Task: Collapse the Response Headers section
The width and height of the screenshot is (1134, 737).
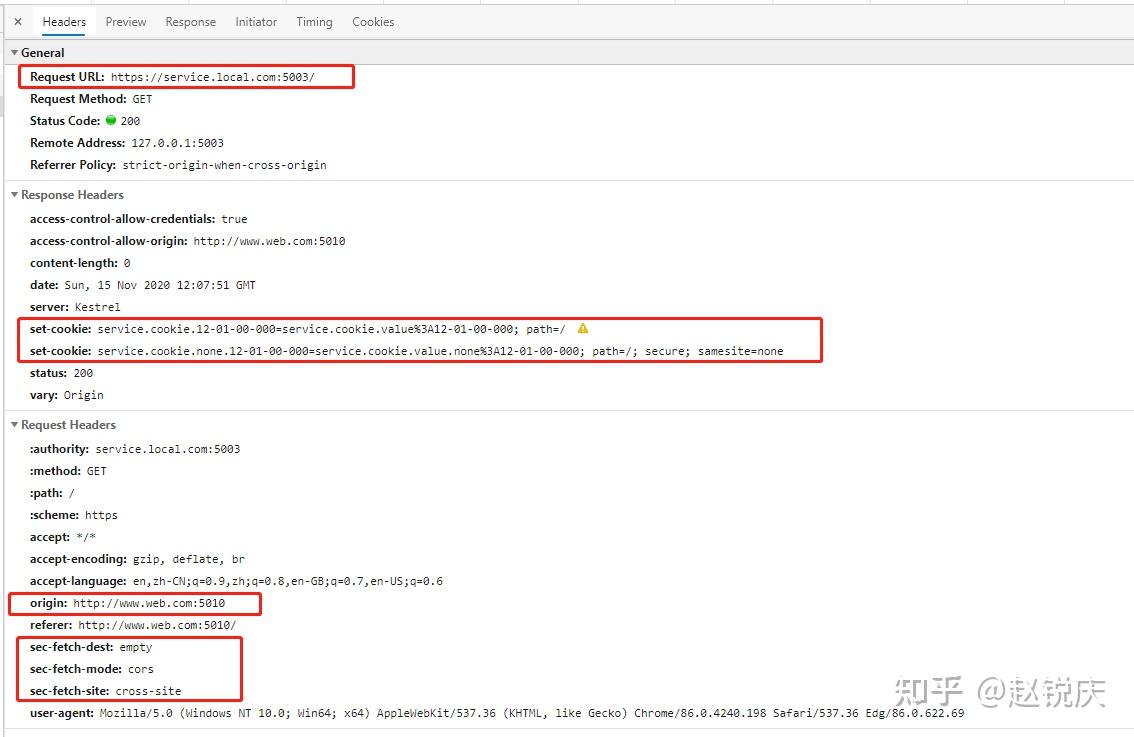Action: (x=13, y=194)
